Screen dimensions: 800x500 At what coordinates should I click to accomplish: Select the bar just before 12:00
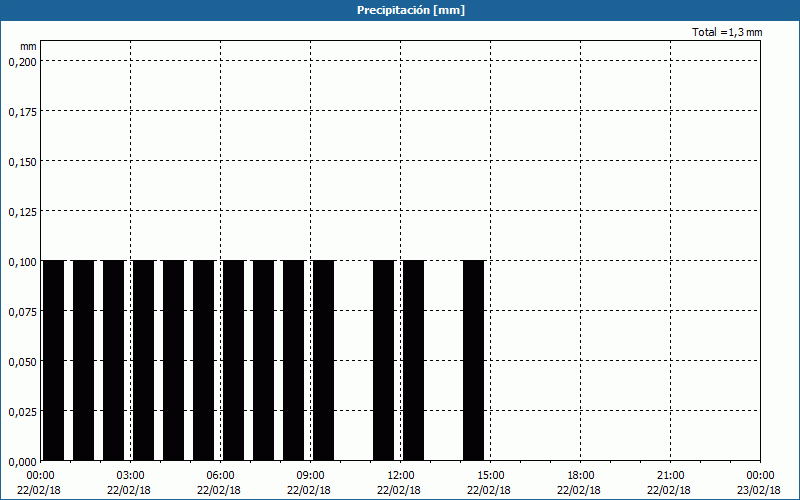(x=384, y=360)
